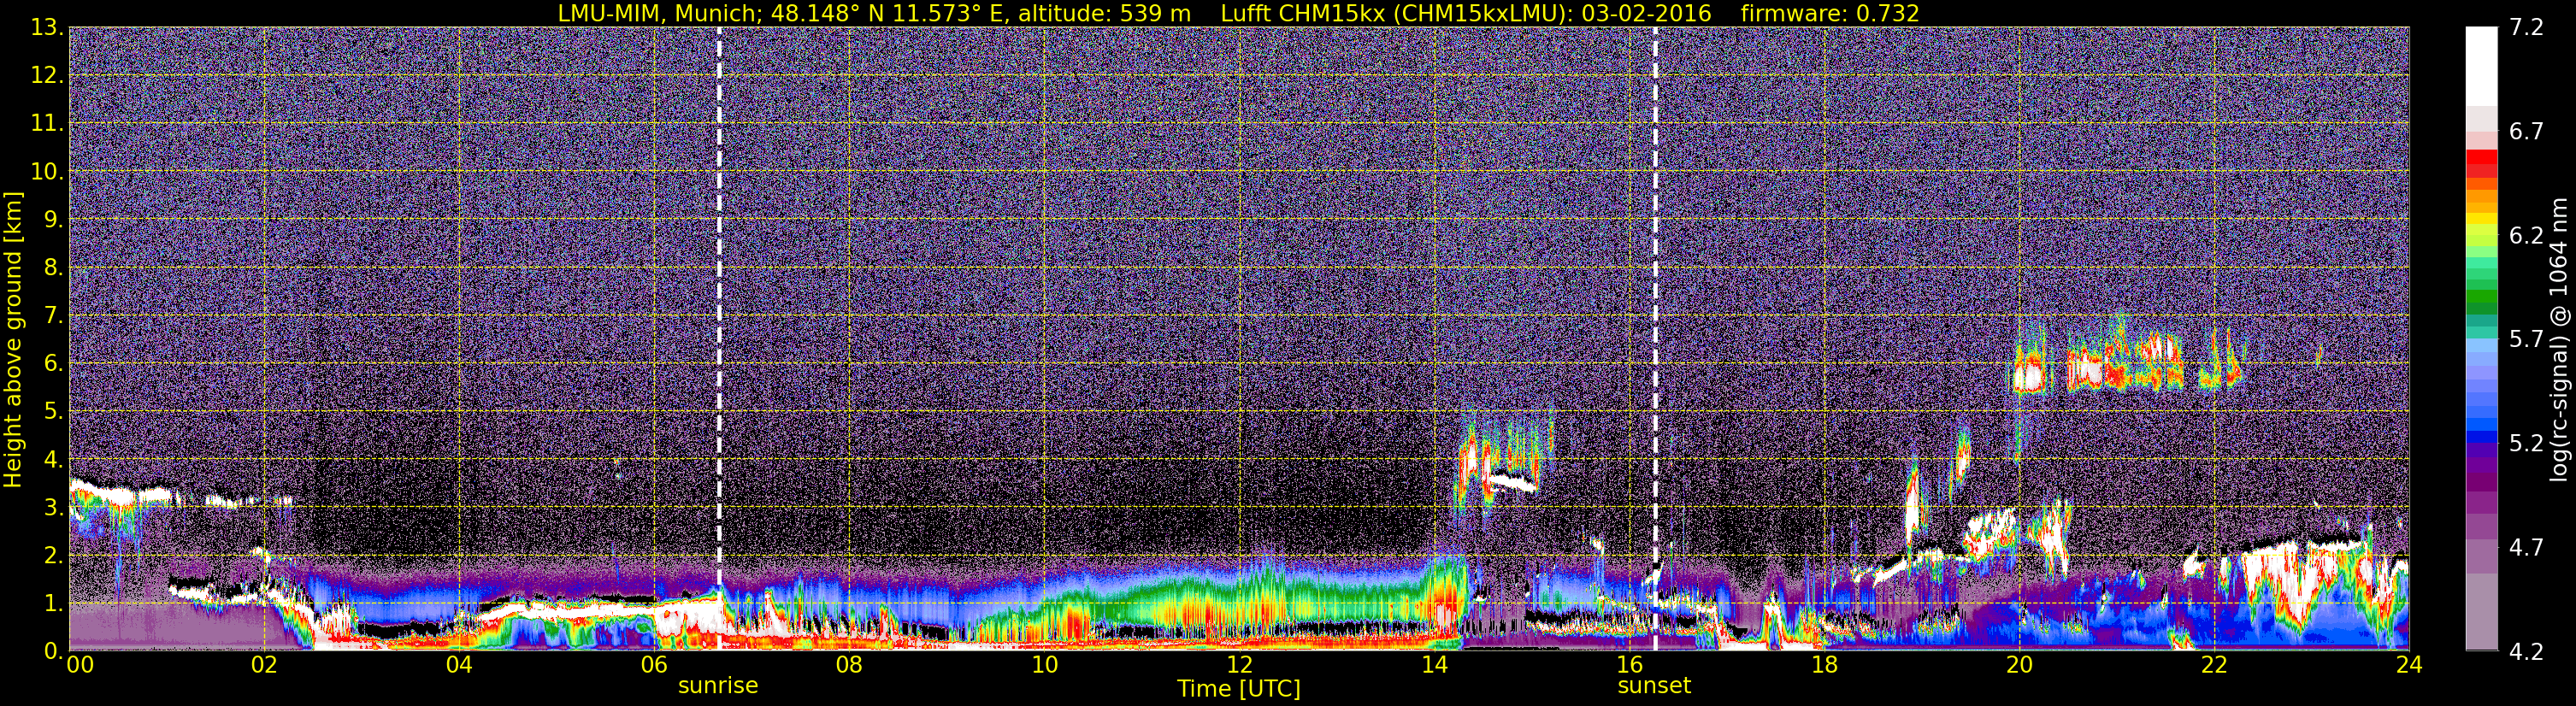Click the 'sunrise' label below the time axis
Screen dimensions: 2576x706
tap(718, 686)
